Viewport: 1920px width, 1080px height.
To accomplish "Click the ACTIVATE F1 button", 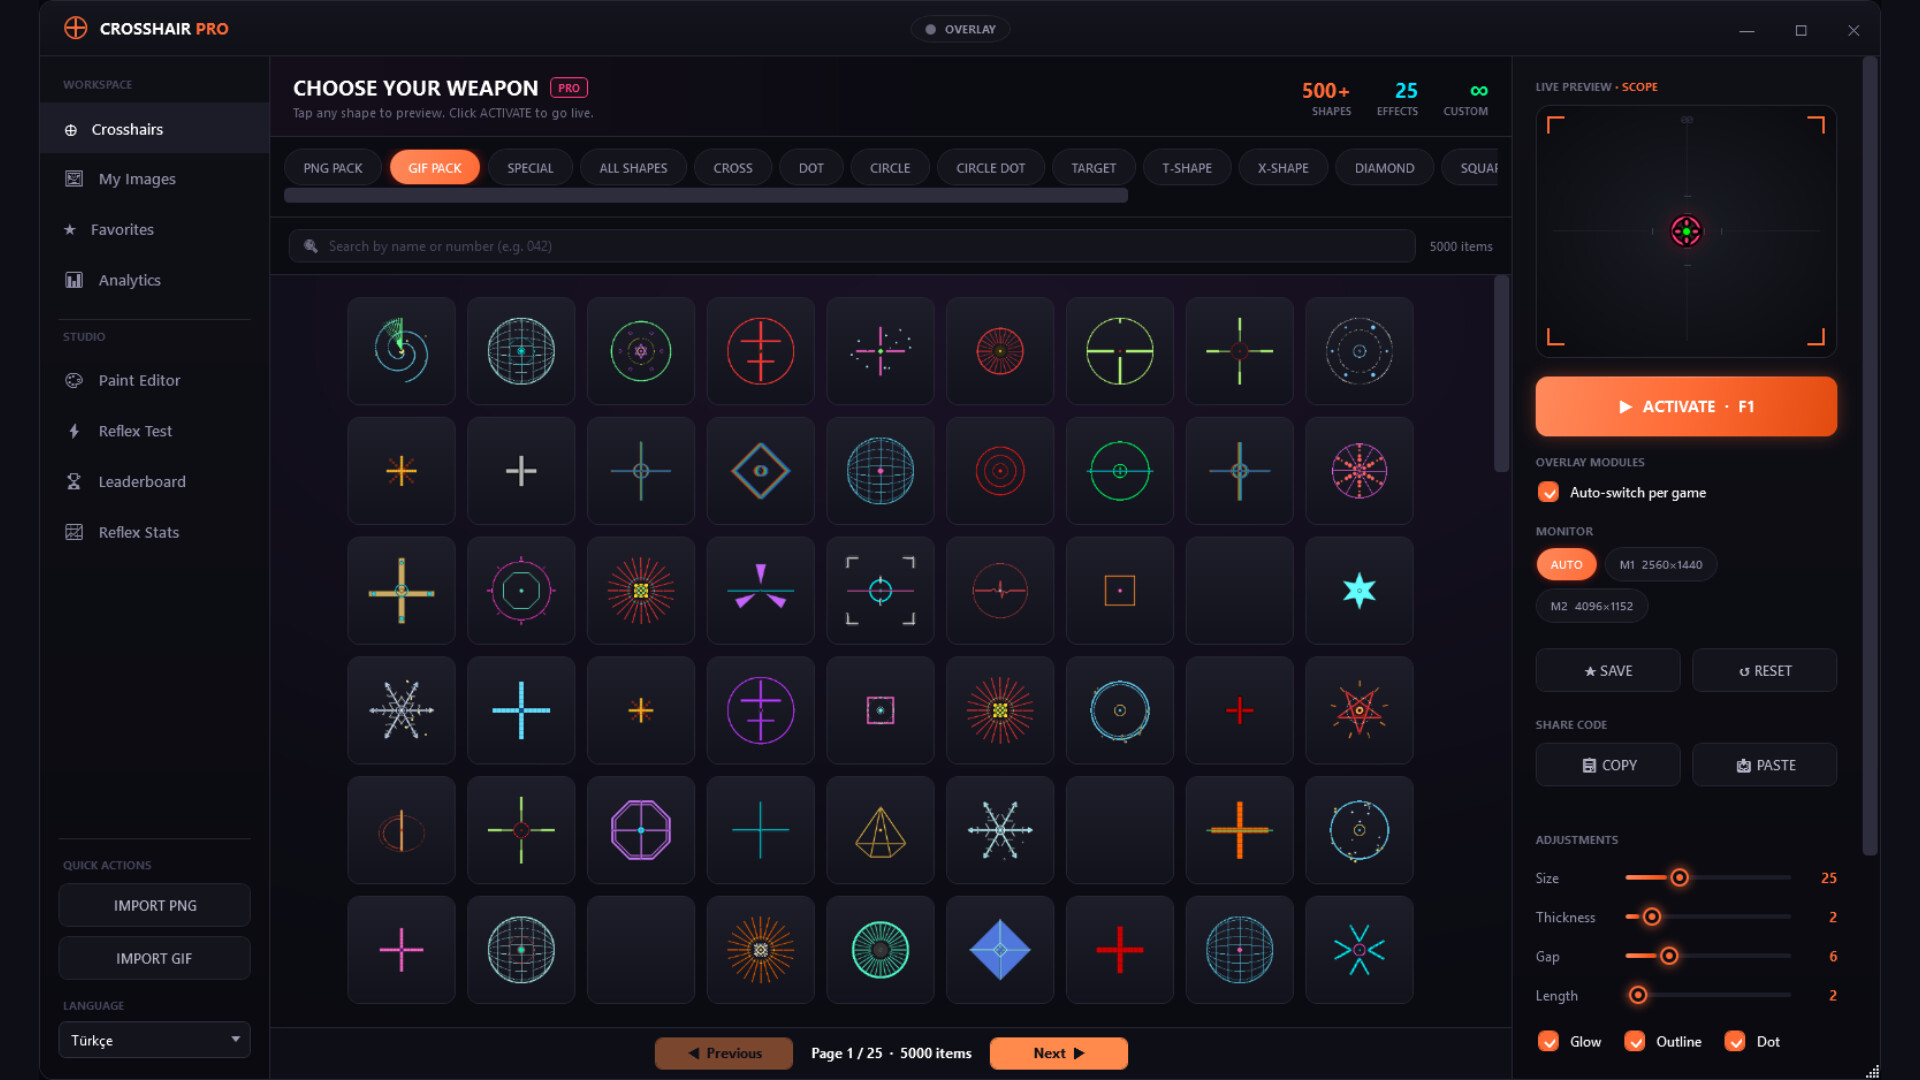I will click(1686, 406).
